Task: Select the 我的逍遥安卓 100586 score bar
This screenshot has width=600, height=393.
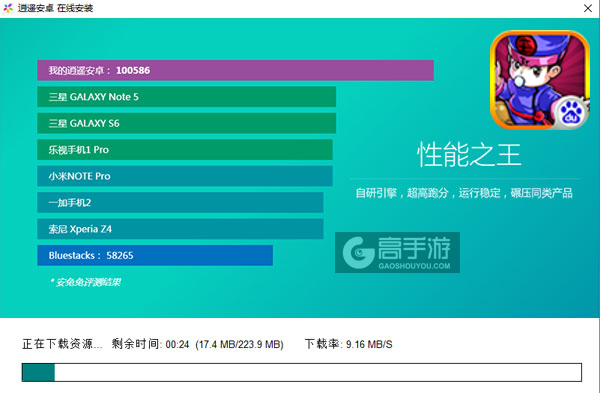Action: (235, 70)
